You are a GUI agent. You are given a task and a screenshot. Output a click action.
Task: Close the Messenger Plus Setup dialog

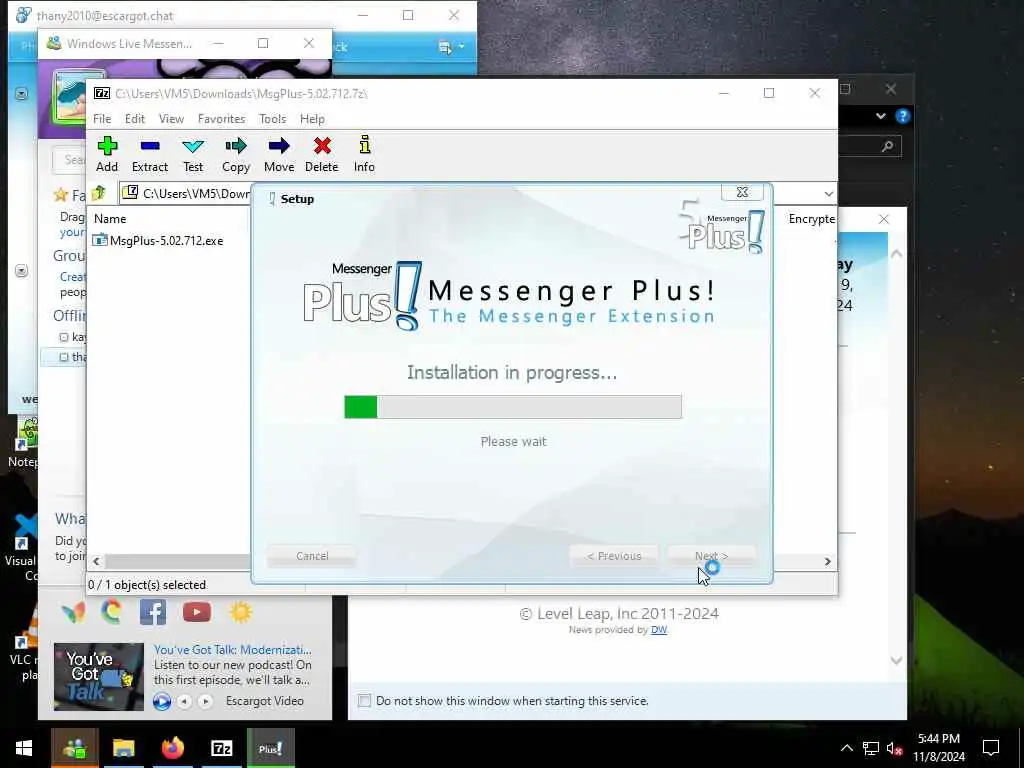click(x=742, y=192)
